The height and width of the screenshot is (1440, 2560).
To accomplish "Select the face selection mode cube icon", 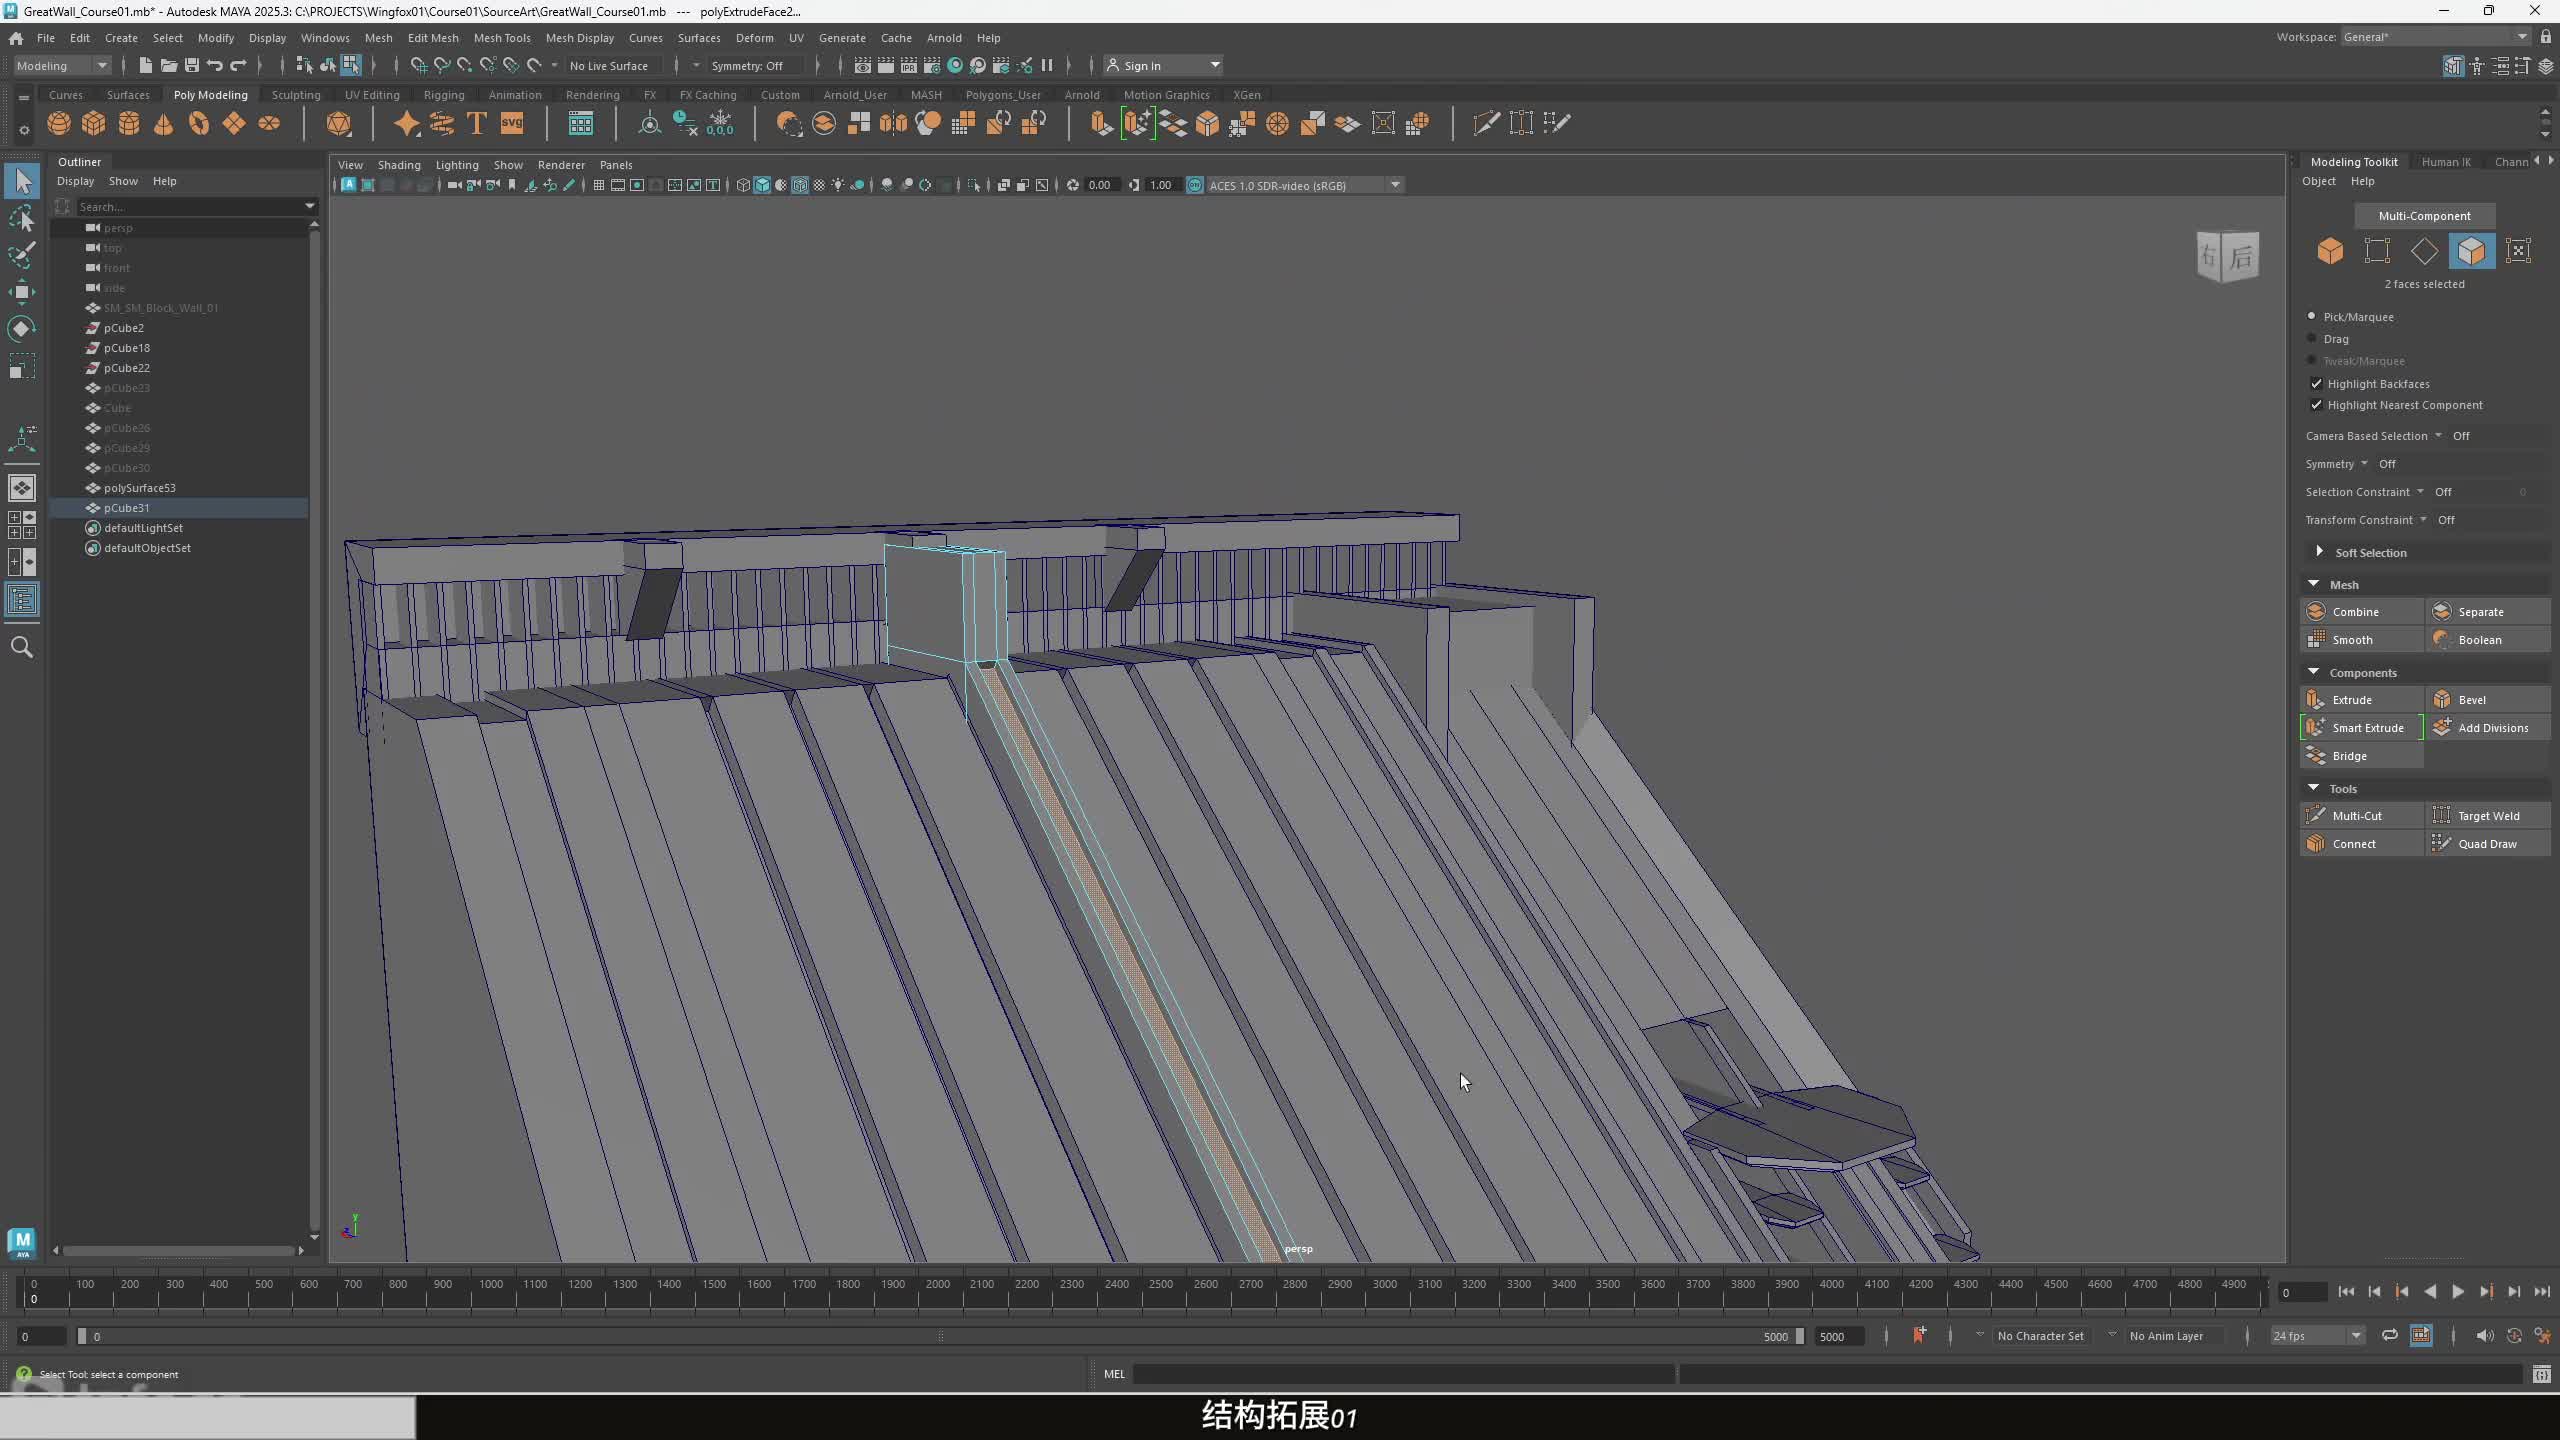I will 2471,251.
